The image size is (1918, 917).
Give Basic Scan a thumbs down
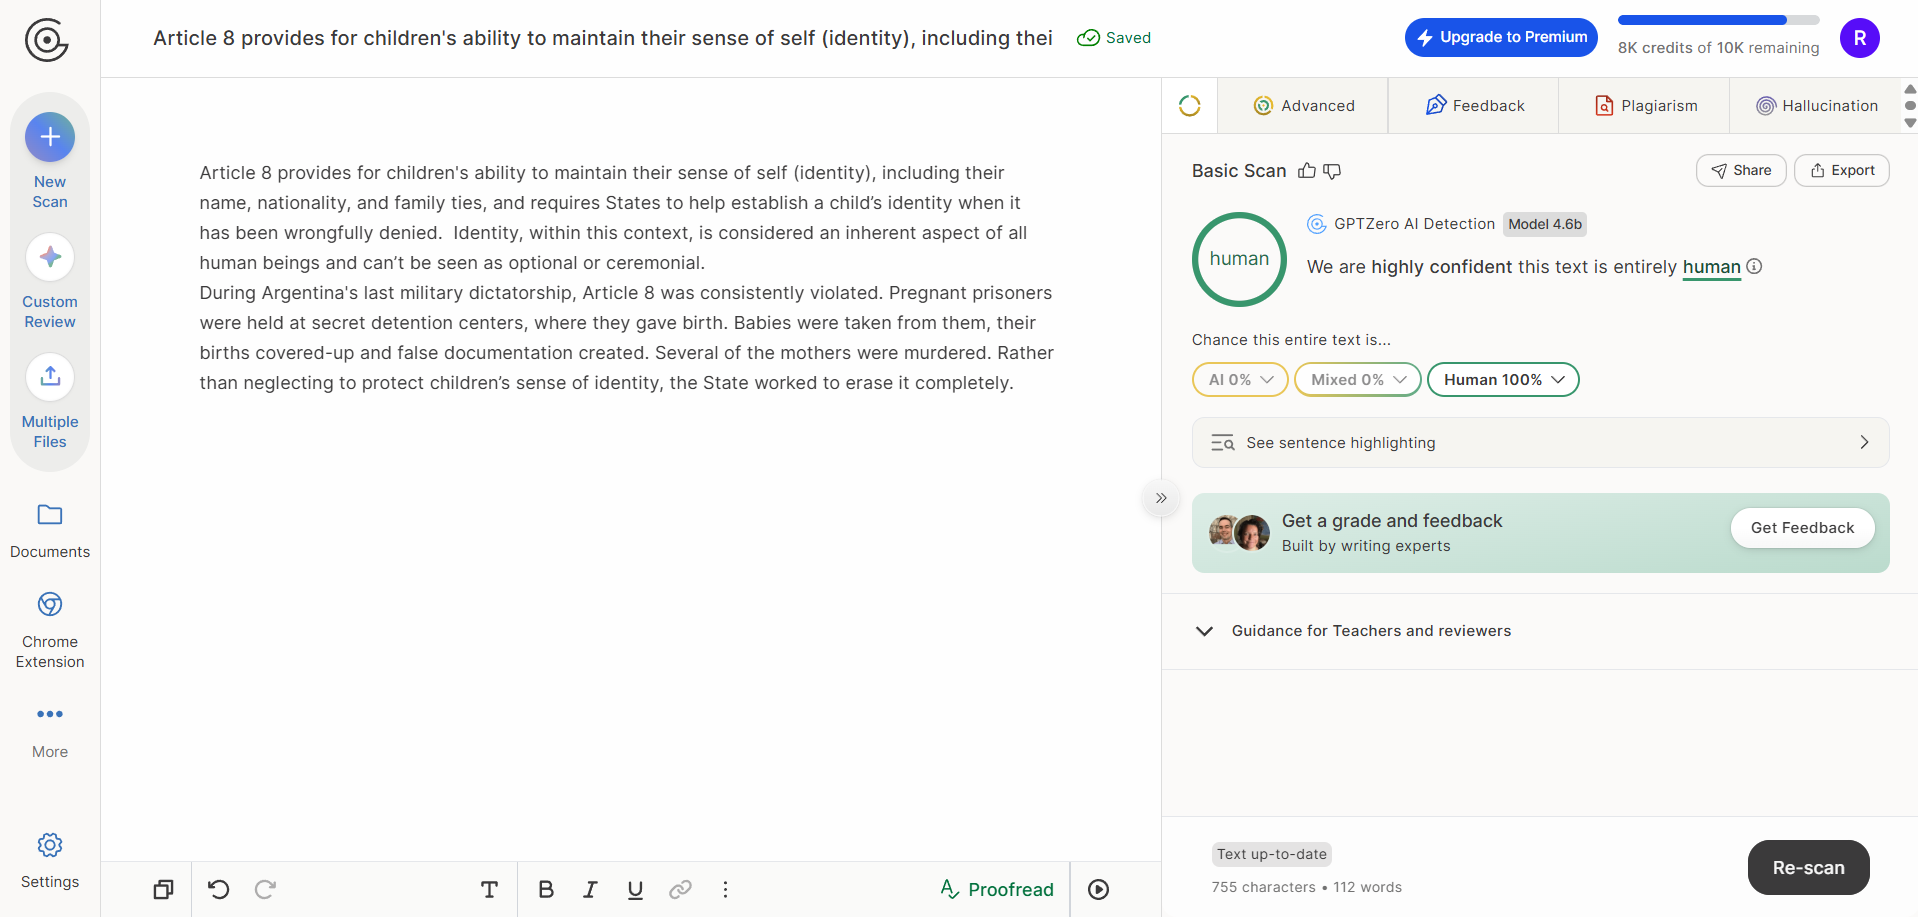point(1332,171)
